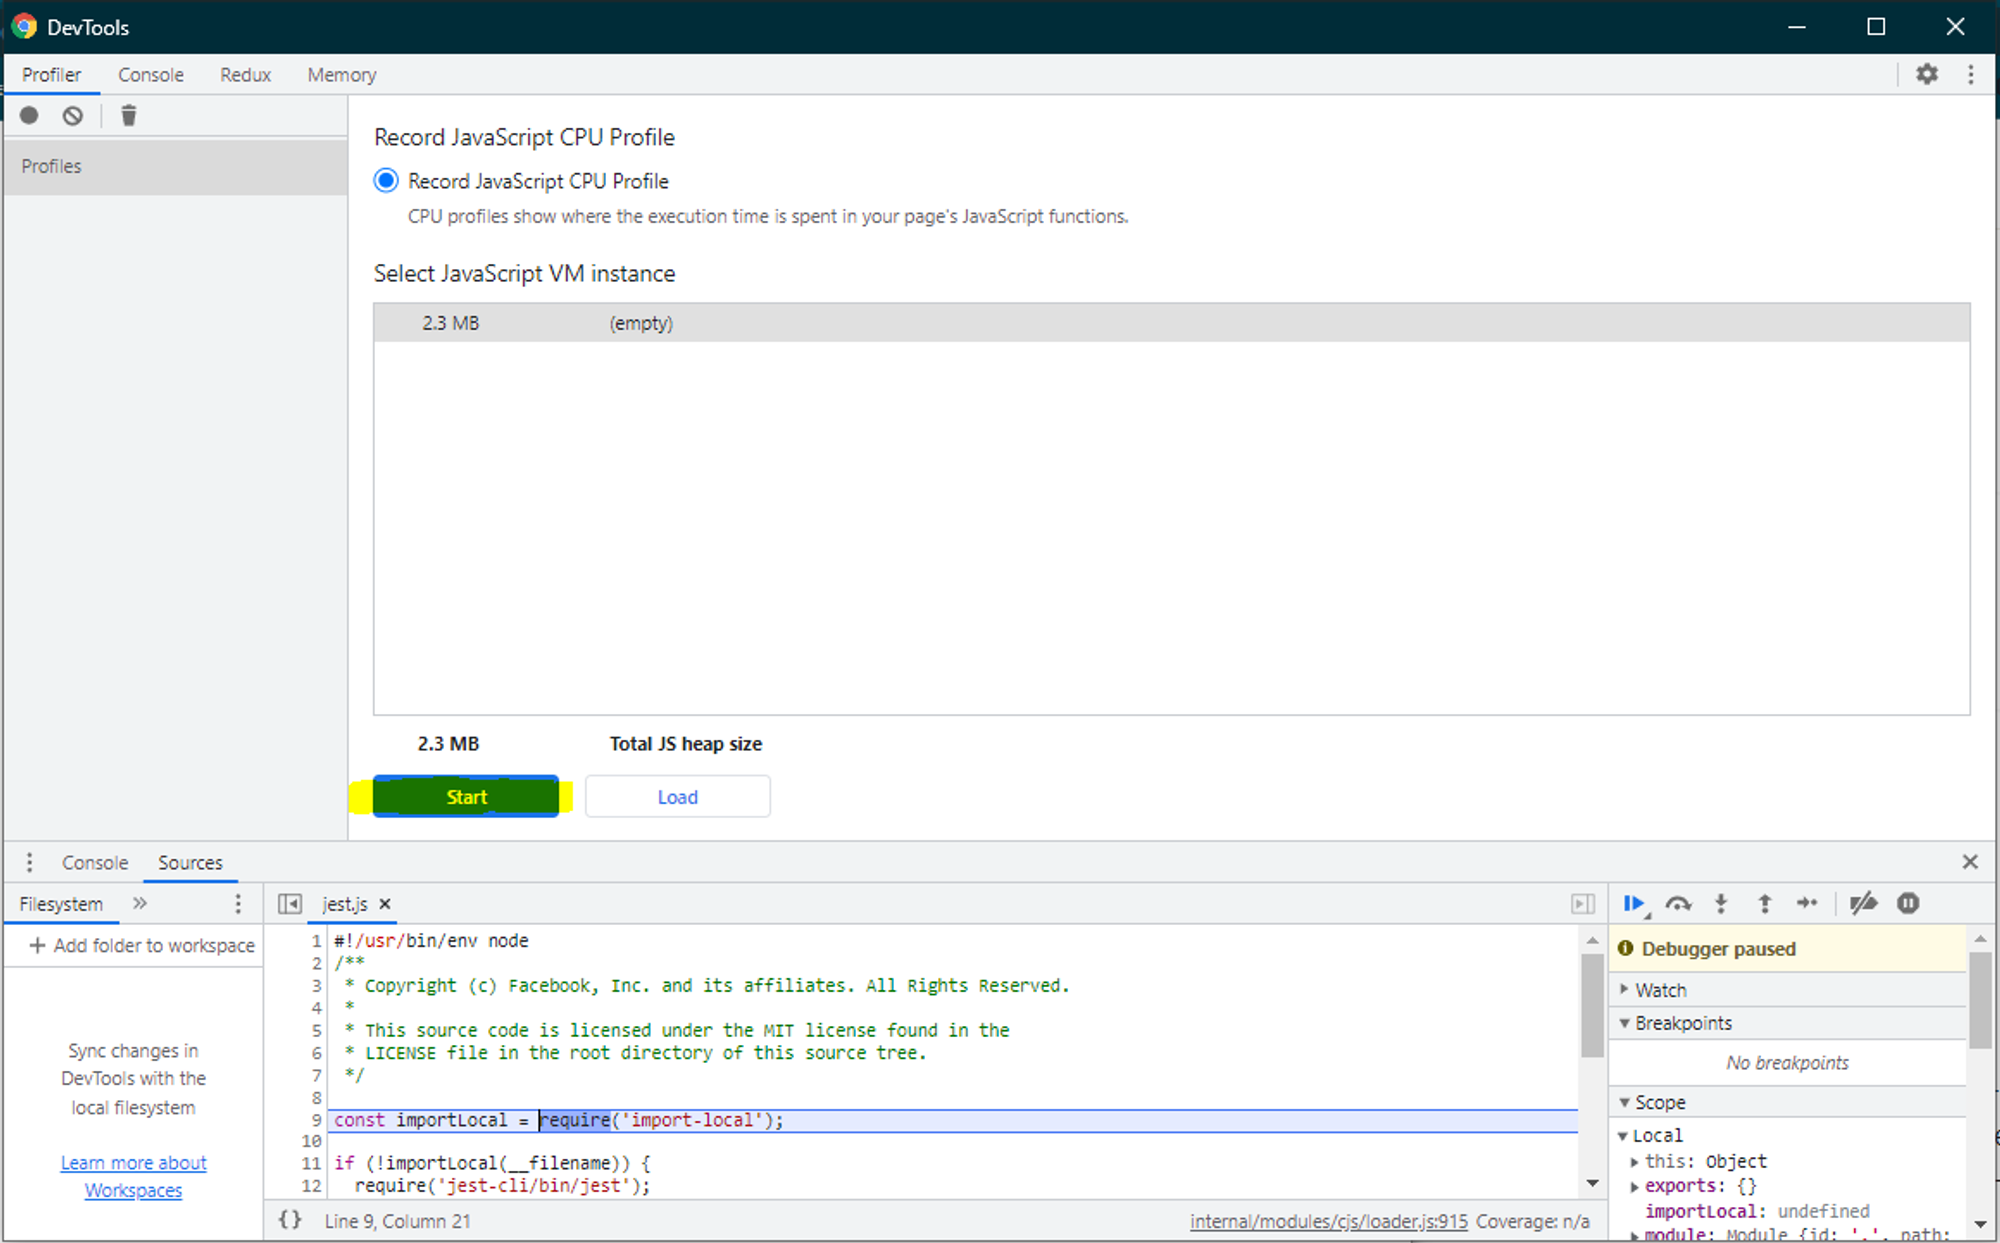Click the debugger pane scrollbar thumb
Screen dimensions: 2000x1243
pyautogui.click(x=1980, y=1000)
